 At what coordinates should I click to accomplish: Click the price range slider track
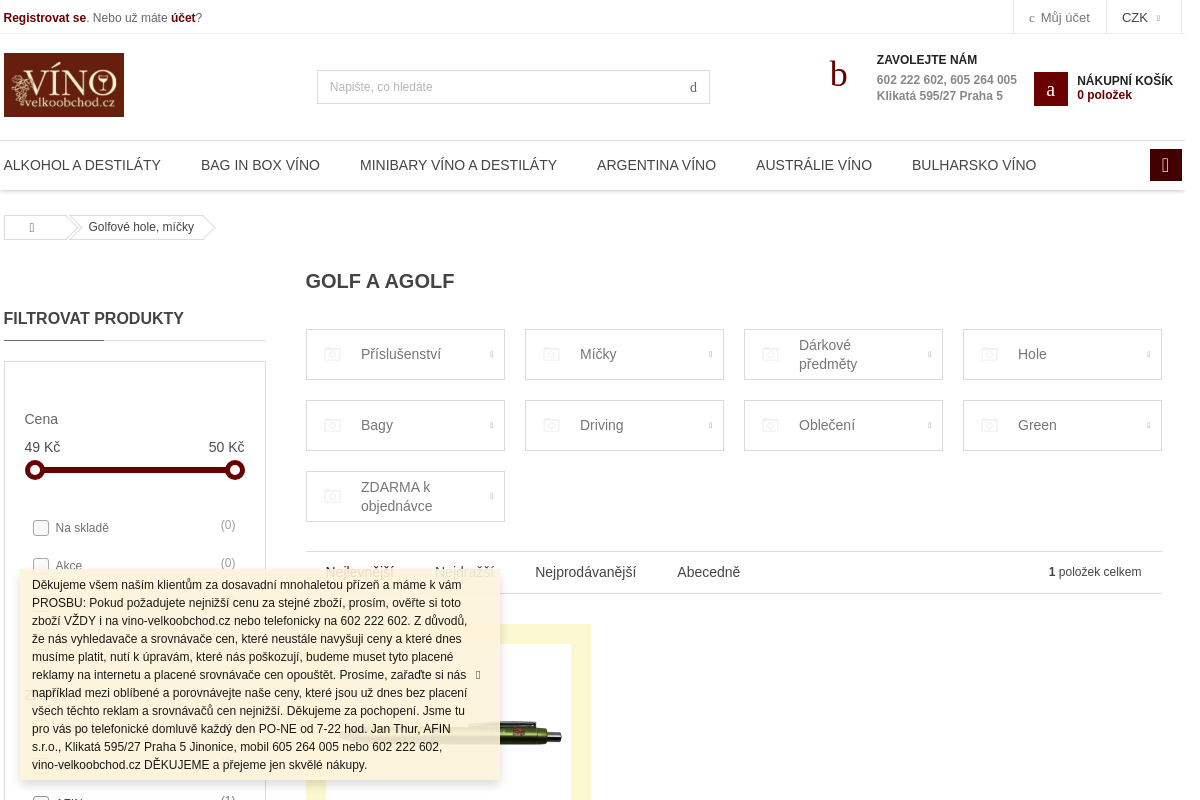(135, 470)
